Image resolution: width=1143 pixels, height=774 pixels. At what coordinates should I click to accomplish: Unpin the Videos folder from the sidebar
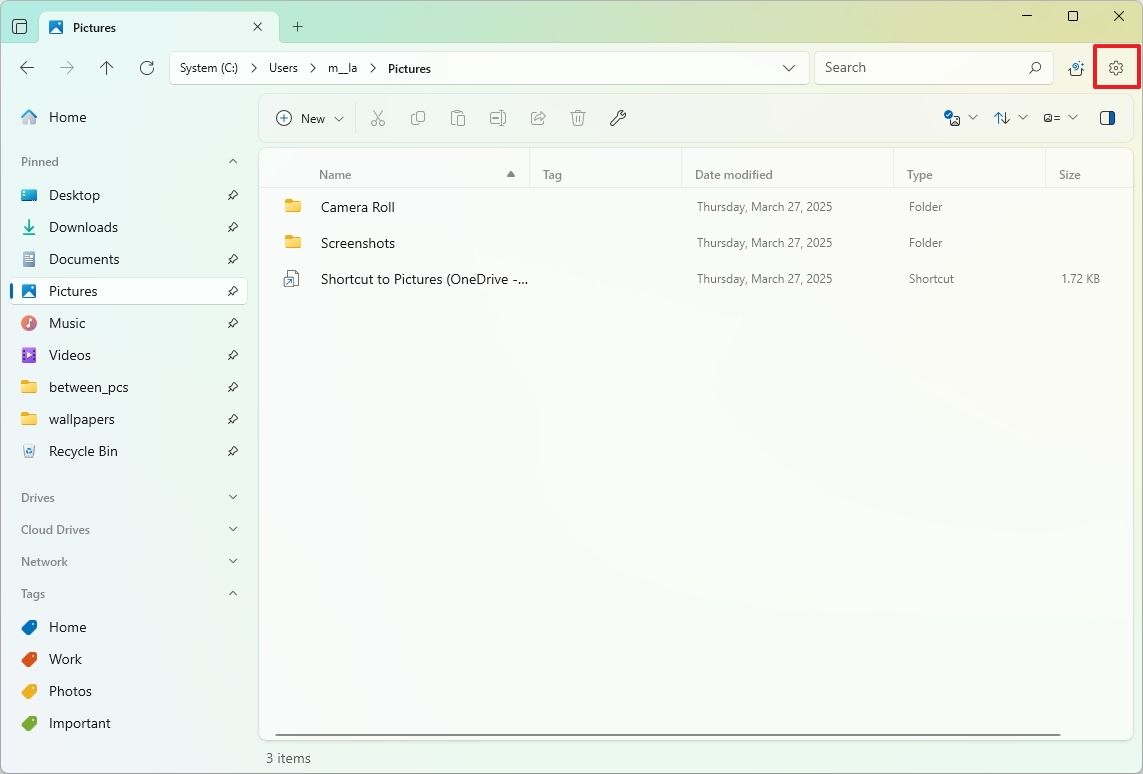click(232, 355)
